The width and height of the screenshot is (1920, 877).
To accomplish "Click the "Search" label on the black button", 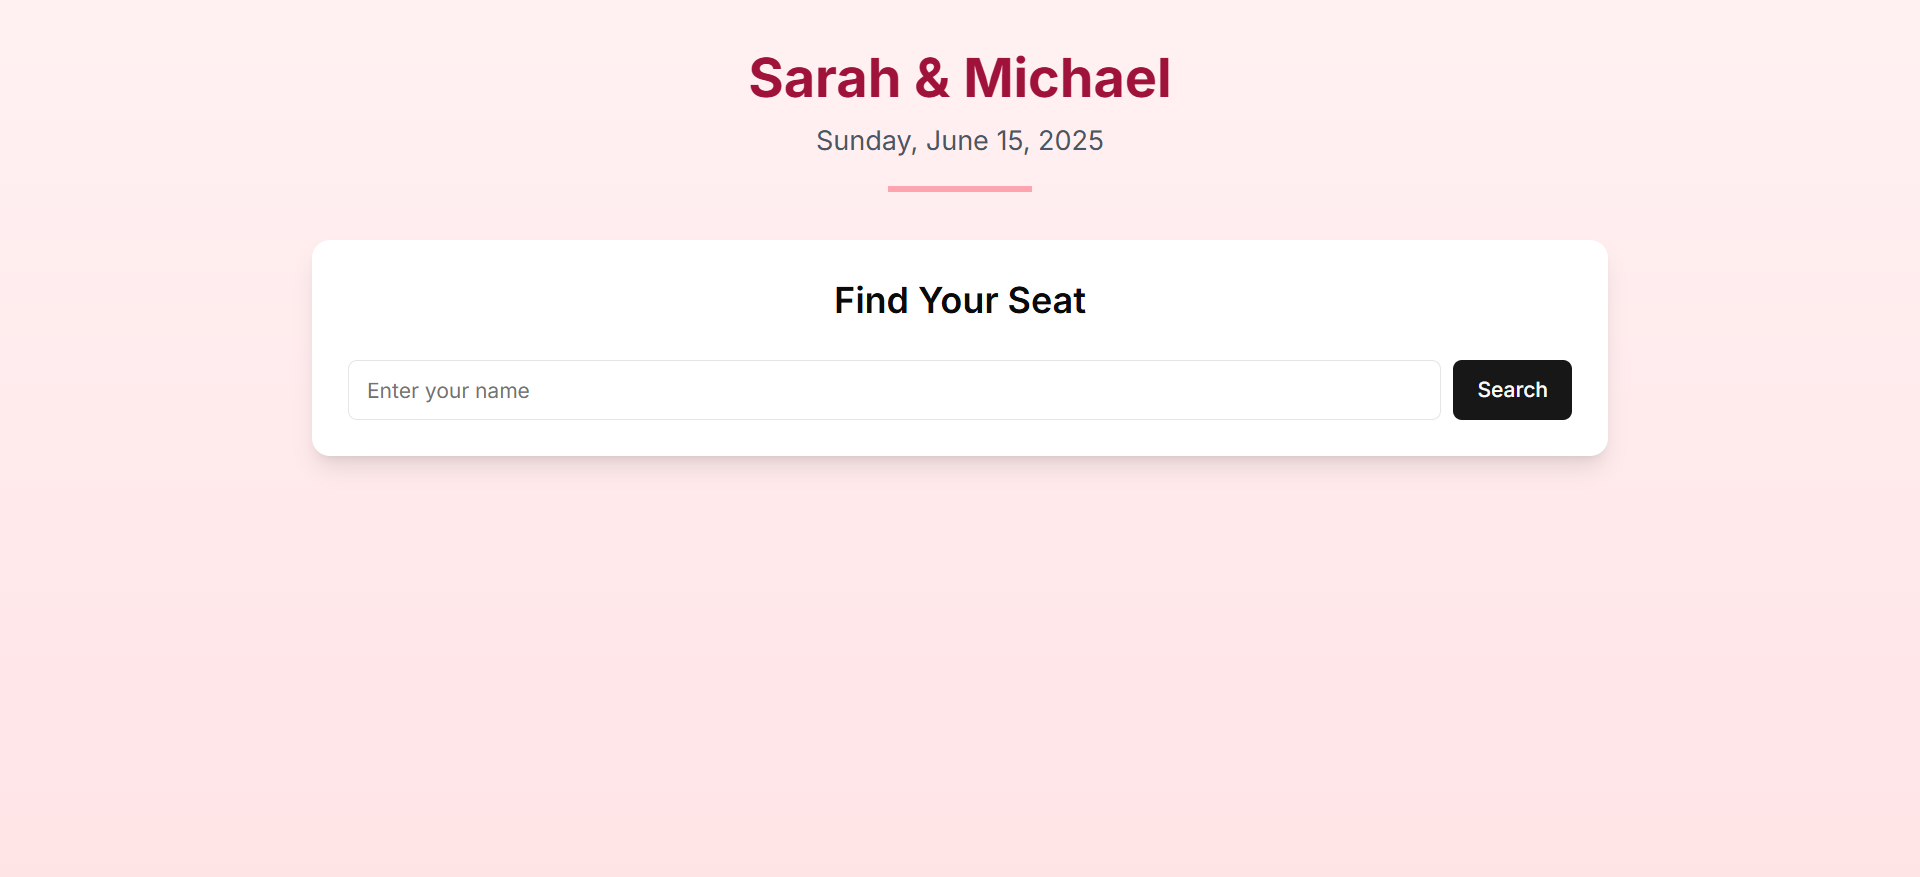I will point(1512,390).
